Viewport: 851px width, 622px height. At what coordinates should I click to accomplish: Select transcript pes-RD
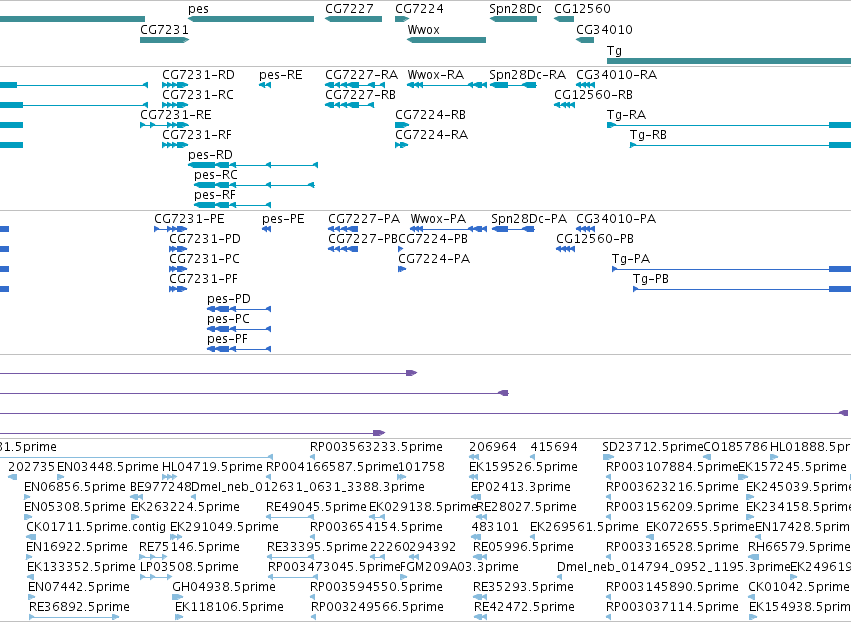pos(210,155)
